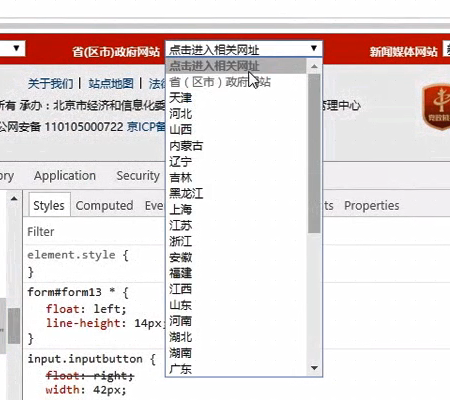Click the dropdown list scroll-down arrow
Screen dimensions: 450x400
pyautogui.click(x=314, y=368)
